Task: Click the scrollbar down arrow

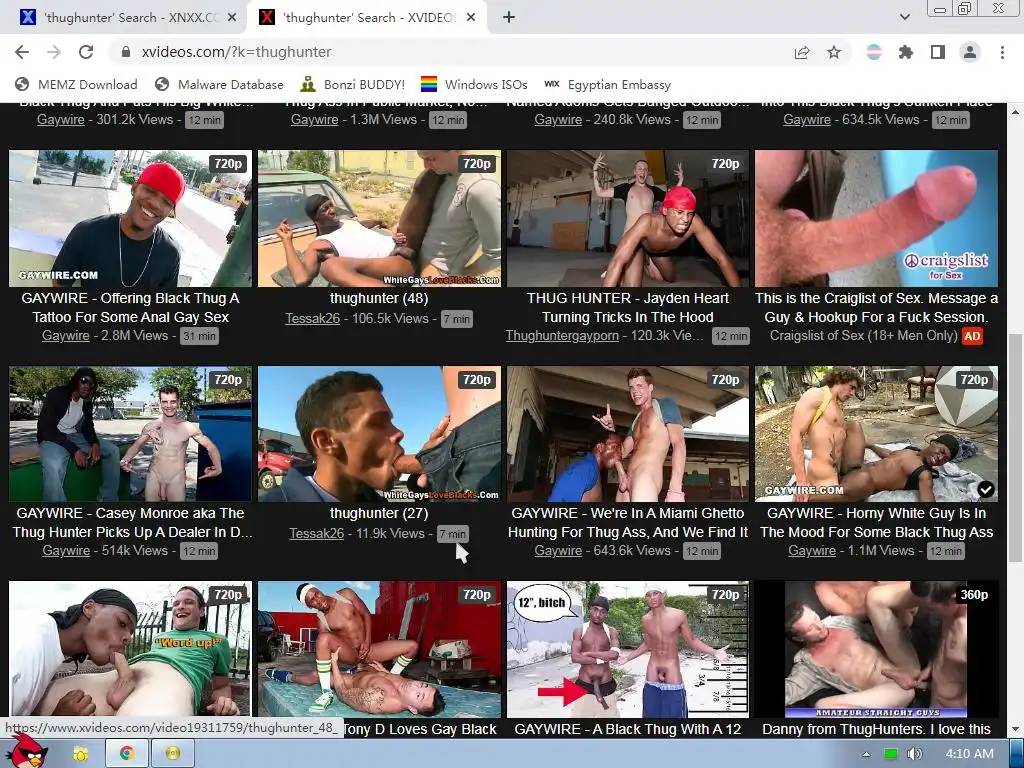Action: (1015, 729)
